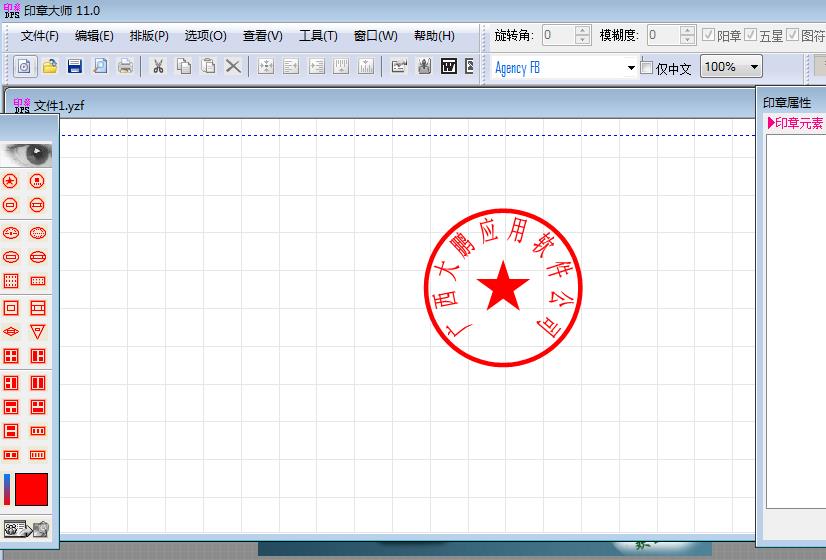The width and height of the screenshot is (826, 560).
Task: Click the copy icon in toolbar
Action: pos(183,67)
